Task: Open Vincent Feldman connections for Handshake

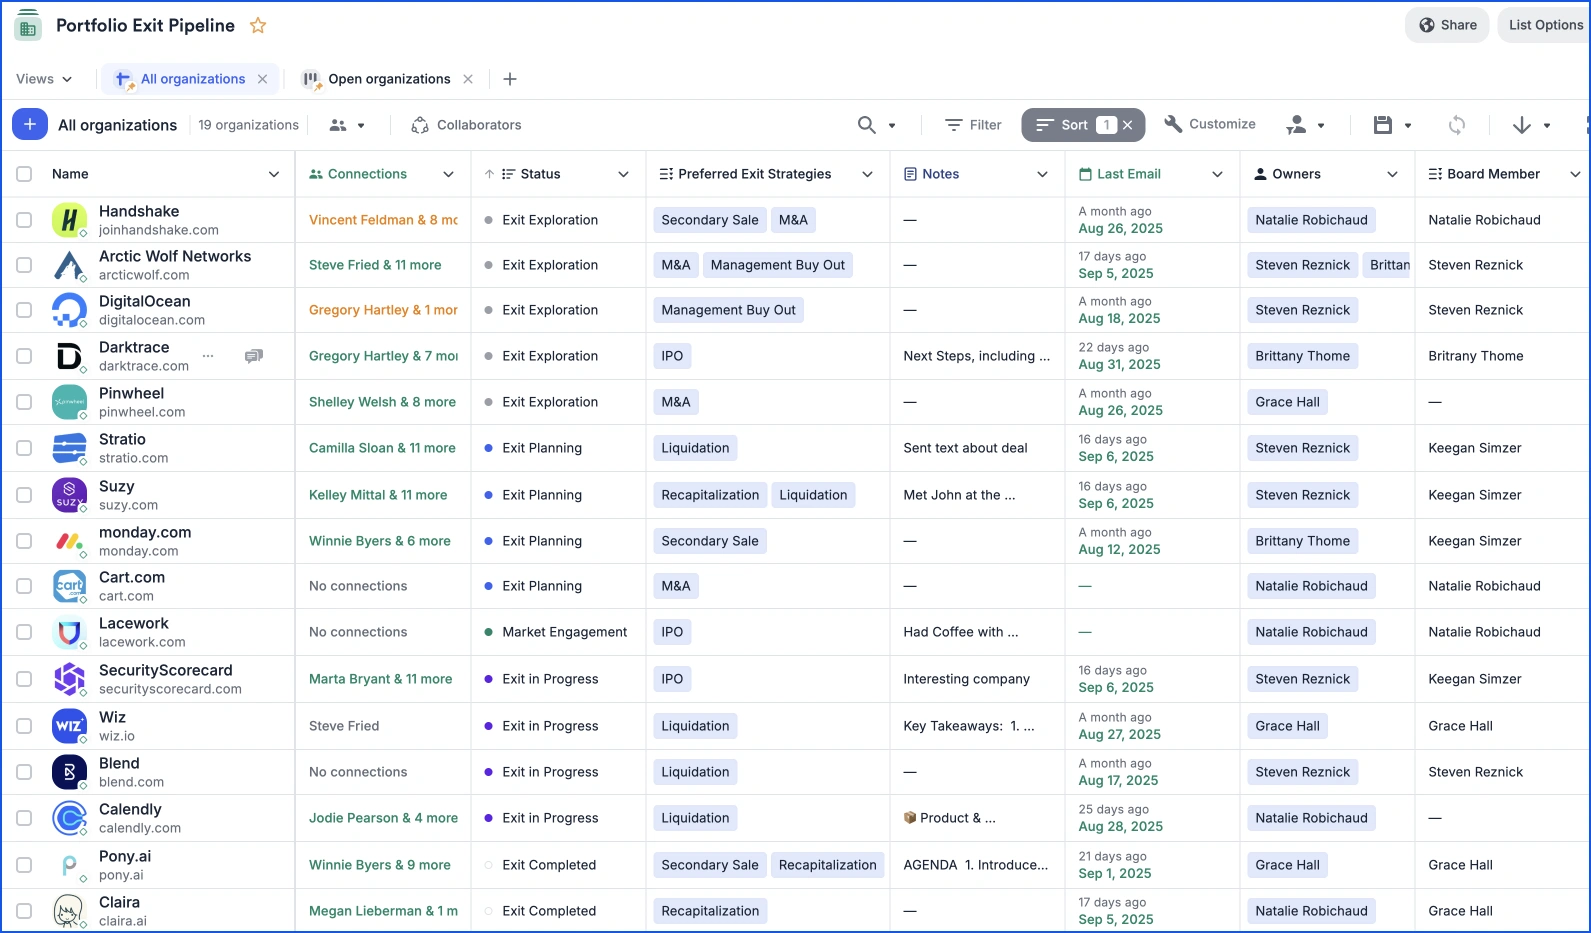Action: (383, 220)
